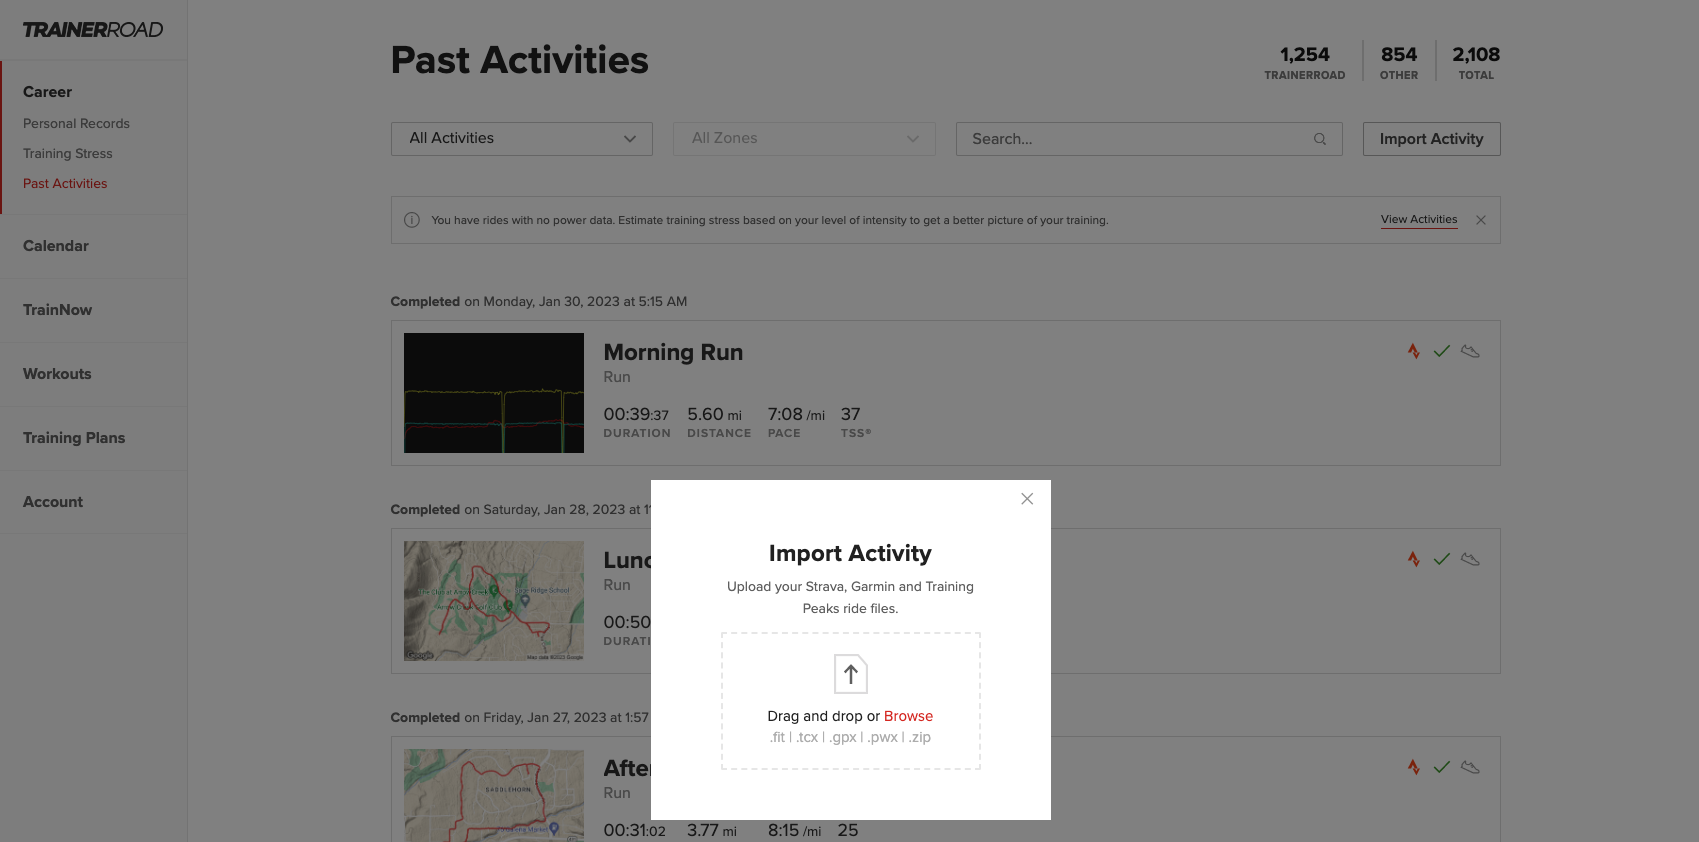
Task: Click shoe icon on Jan 28 run
Action: (1470, 559)
